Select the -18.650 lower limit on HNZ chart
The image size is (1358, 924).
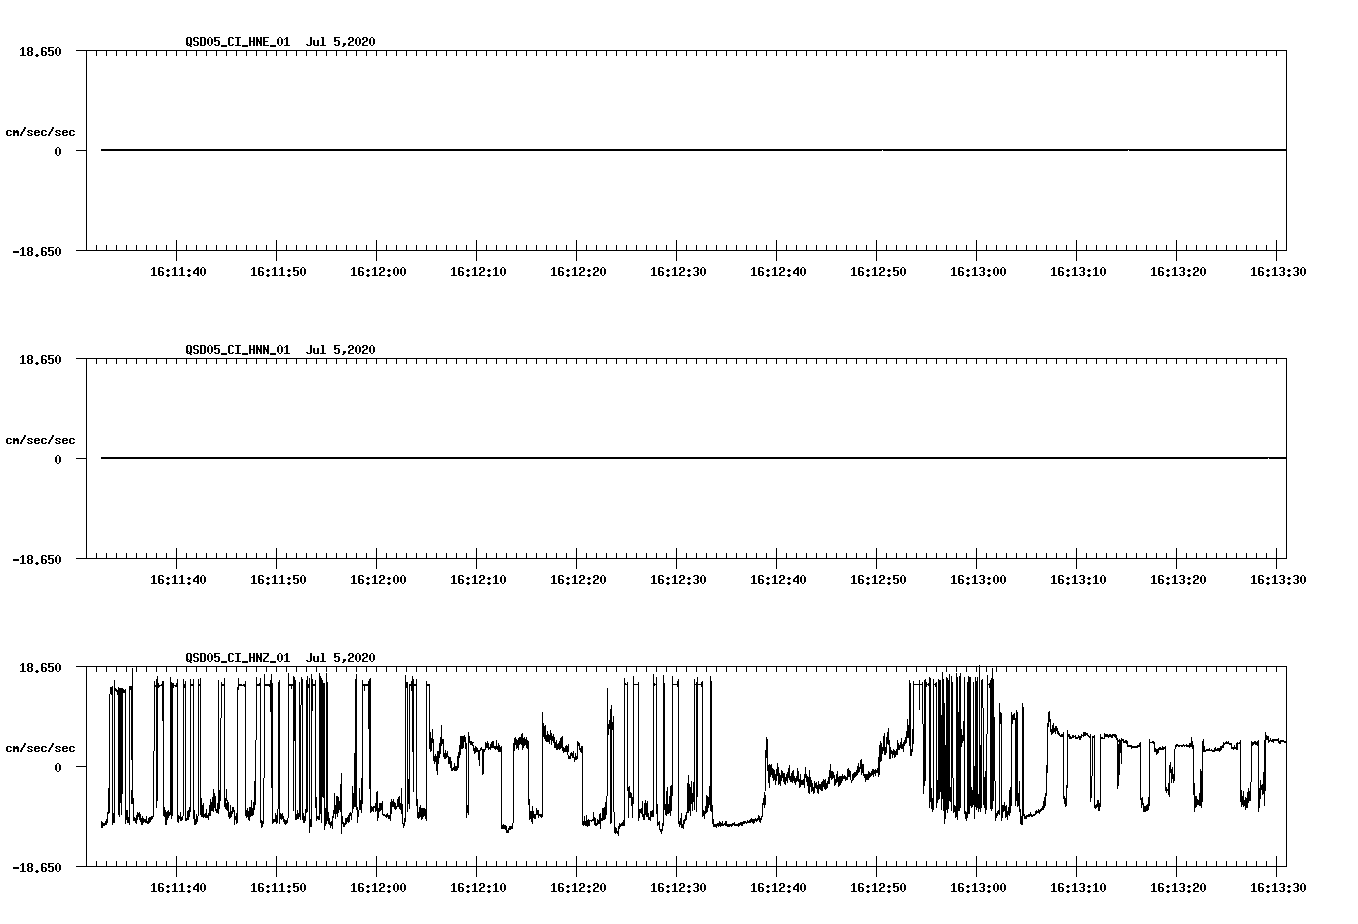[37, 867]
